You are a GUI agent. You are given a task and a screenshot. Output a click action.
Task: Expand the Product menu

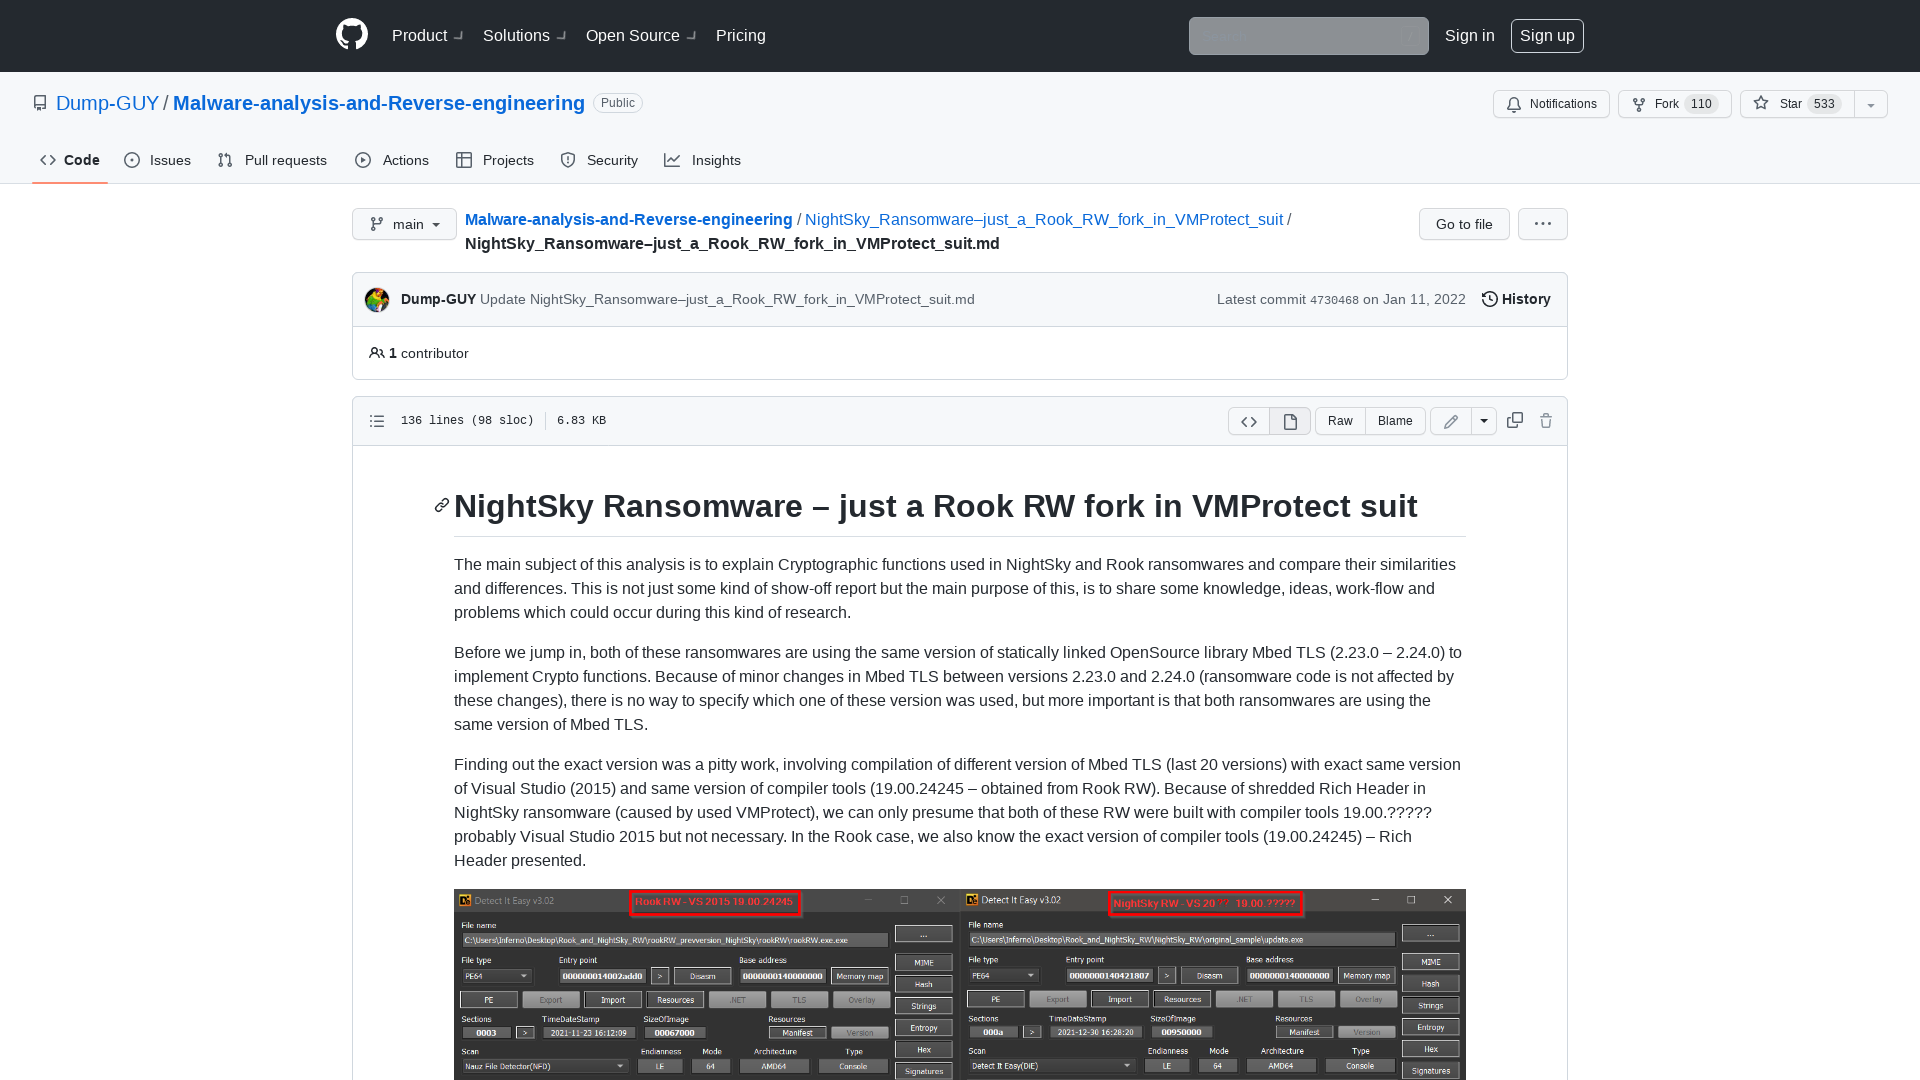(x=427, y=35)
